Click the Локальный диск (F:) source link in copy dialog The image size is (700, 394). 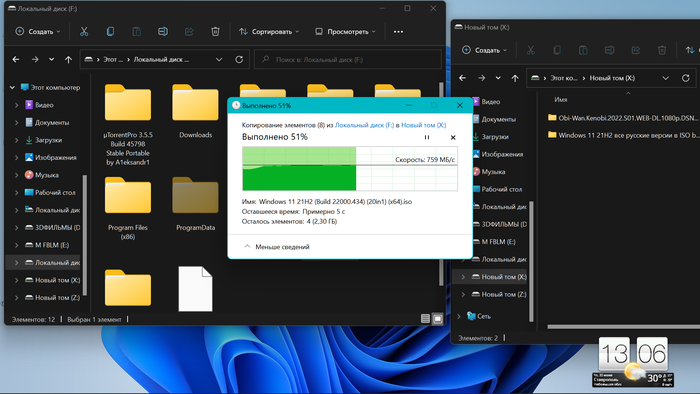click(x=364, y=125)
